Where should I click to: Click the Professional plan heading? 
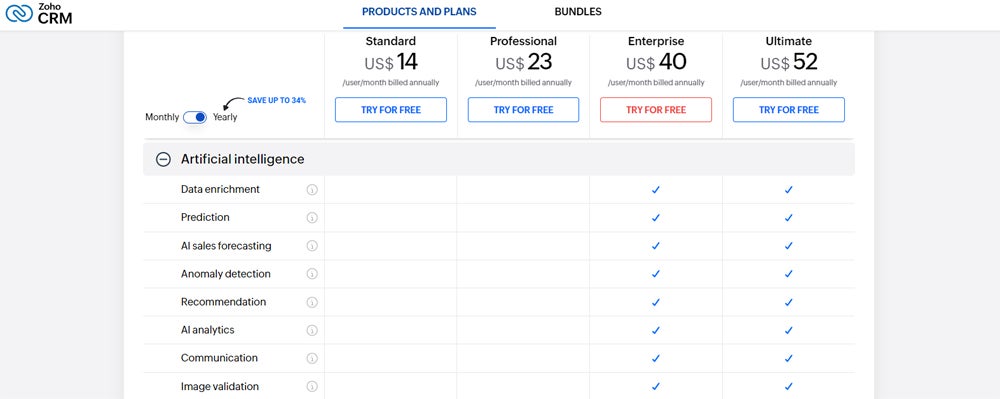coord(524,41)
